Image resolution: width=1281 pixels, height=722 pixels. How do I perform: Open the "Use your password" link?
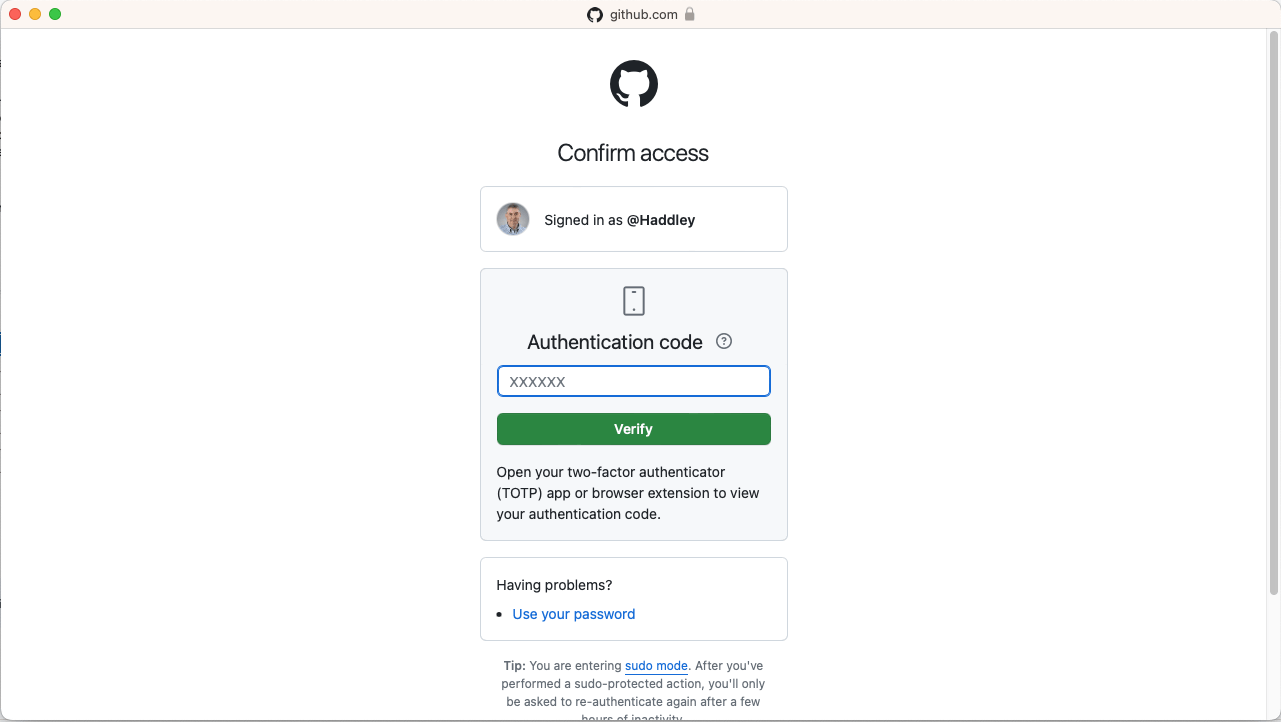(x=574, y=614)
